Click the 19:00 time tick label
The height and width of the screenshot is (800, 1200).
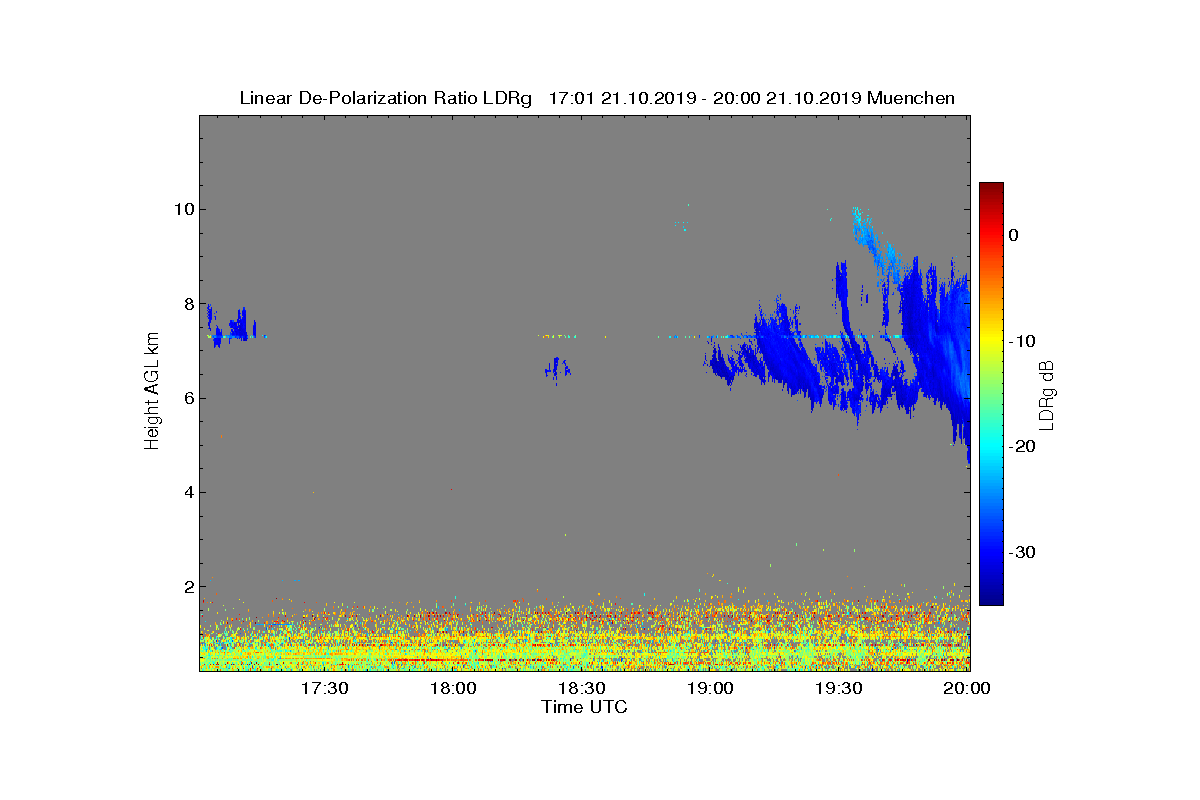coord(710,689)
